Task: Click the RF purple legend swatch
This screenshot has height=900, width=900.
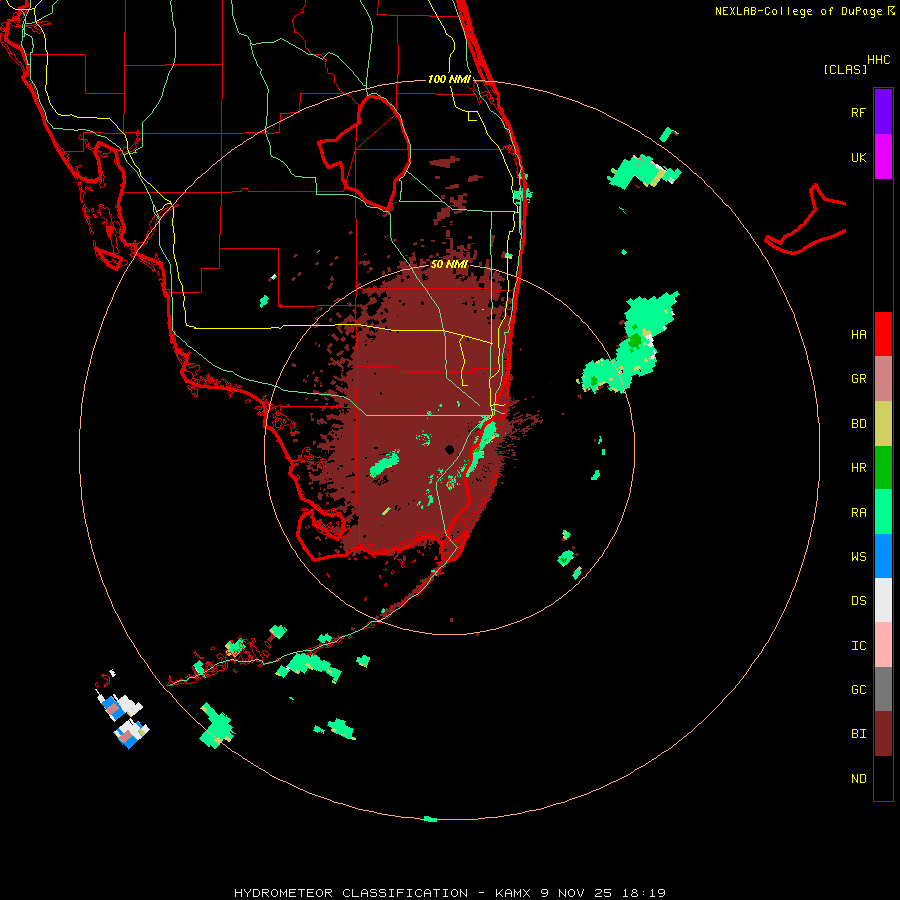Action: click(x=883, y=112)
